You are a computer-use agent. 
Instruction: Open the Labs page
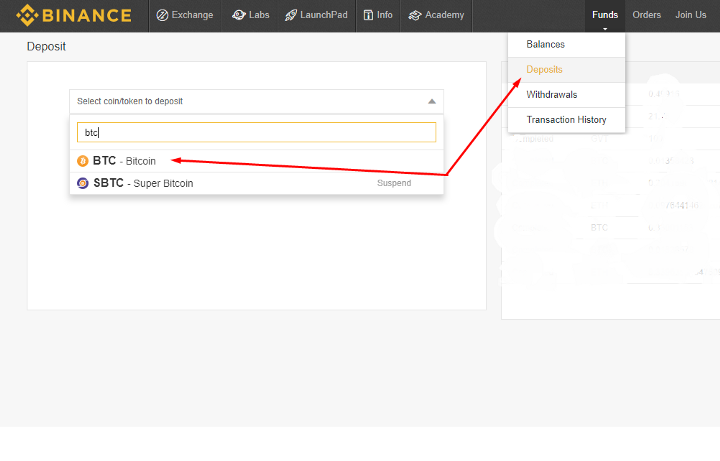(251, 15)
